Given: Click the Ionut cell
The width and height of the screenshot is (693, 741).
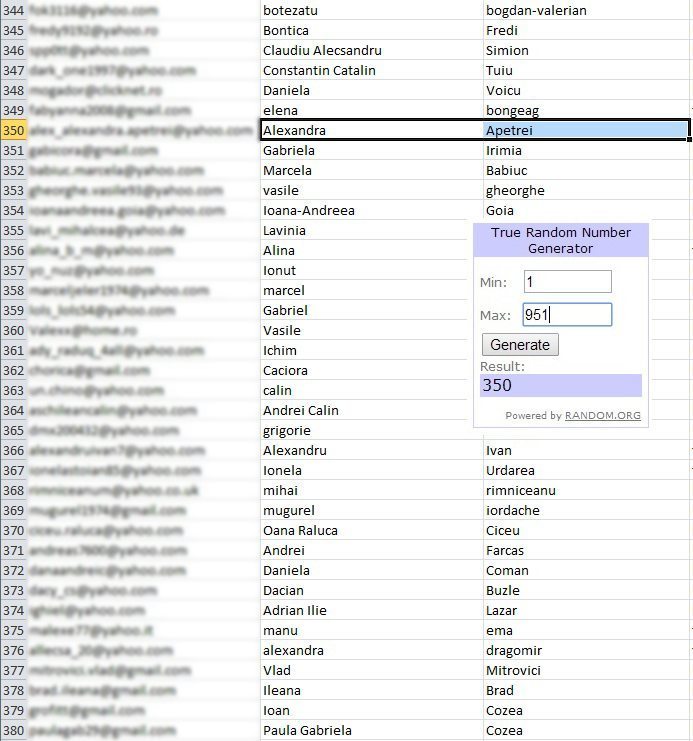Looking at the screenshot, I should tap(372, 270).
